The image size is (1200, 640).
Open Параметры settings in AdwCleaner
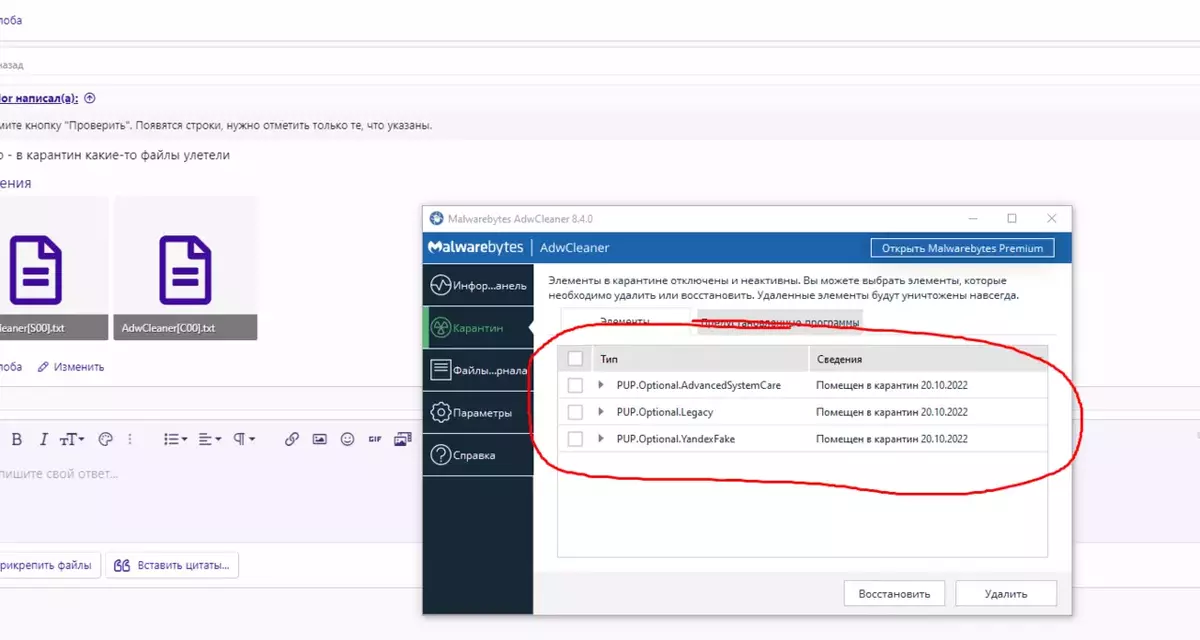(x=477, y=413)
